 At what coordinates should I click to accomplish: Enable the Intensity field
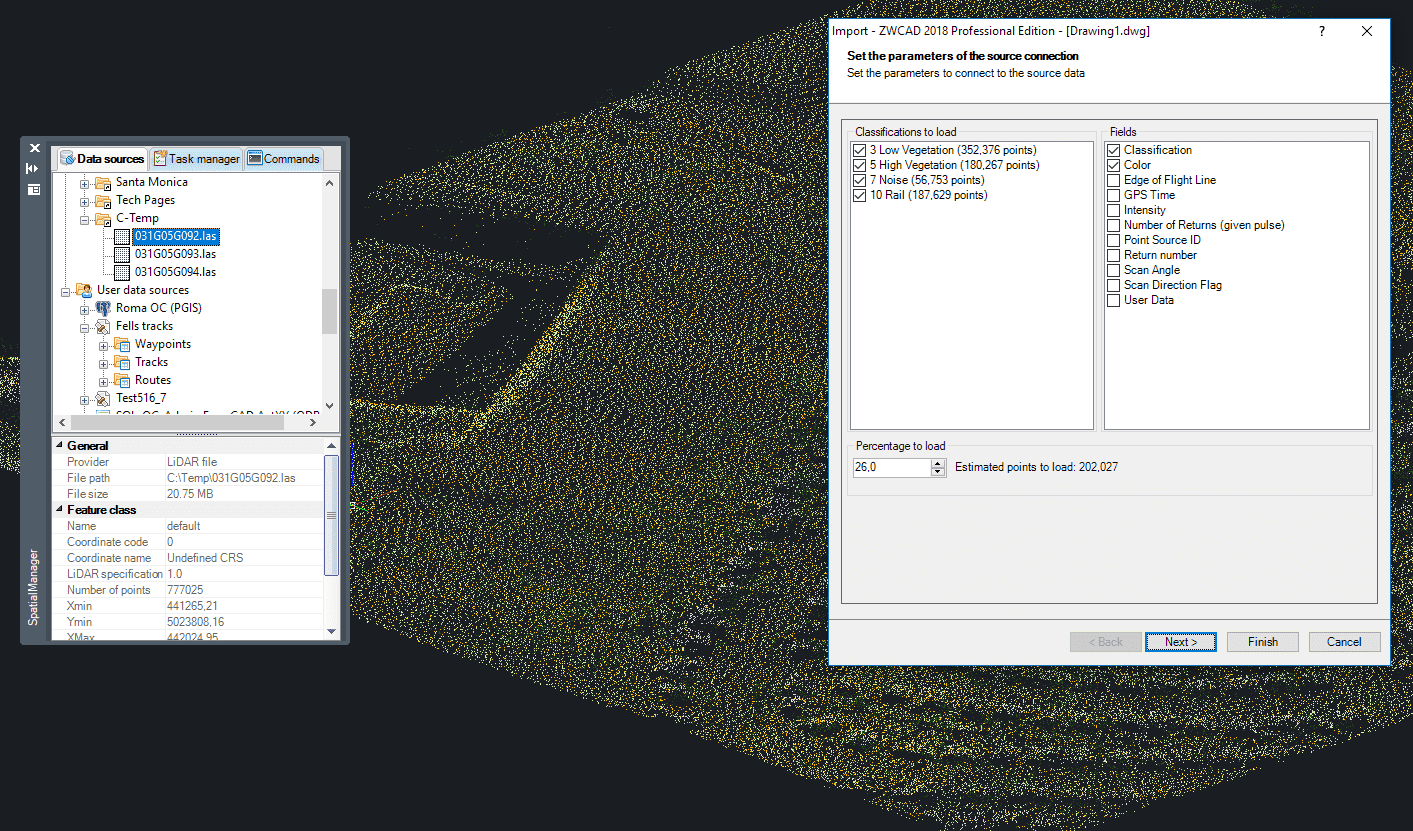click(x=1113, y=210)
